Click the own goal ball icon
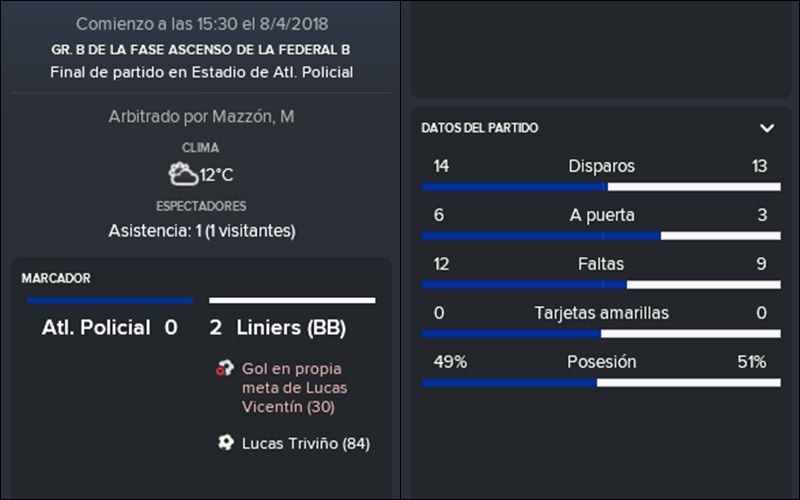The image size is (800, 500). [x=224, y=368]
